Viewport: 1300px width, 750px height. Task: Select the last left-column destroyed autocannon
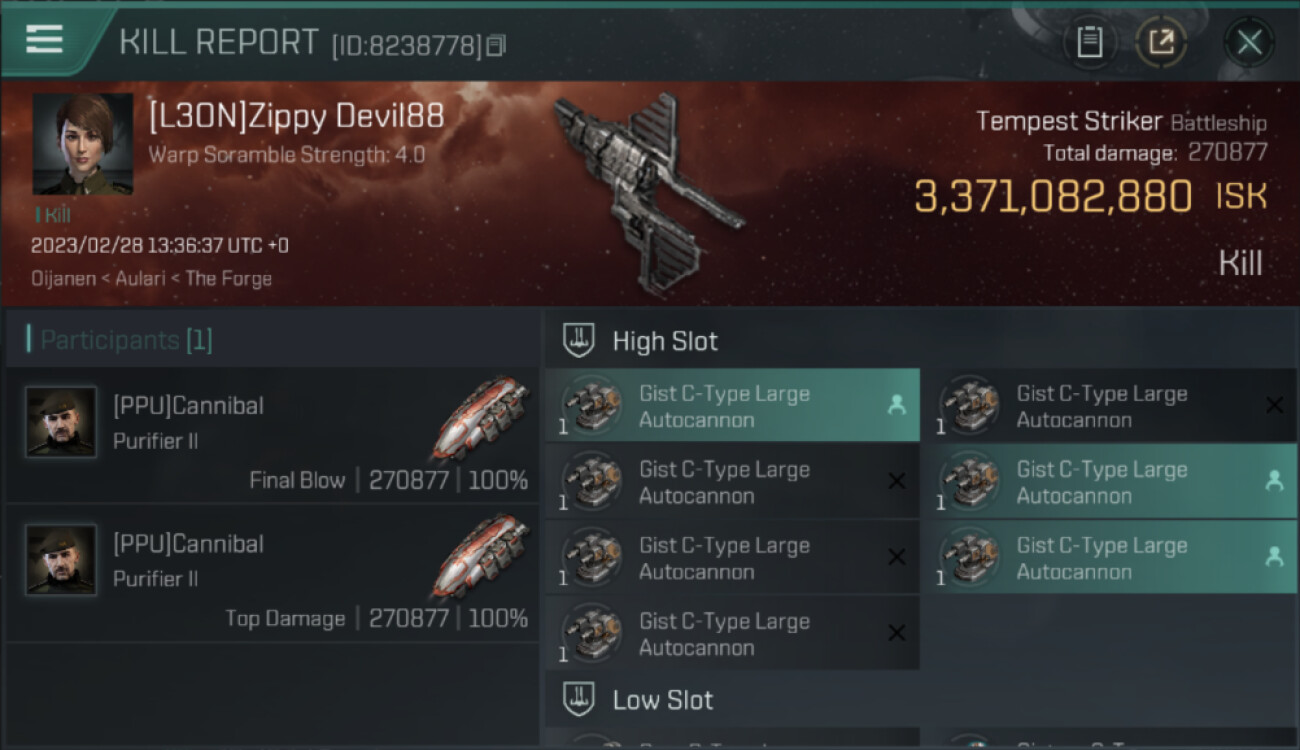pyautogui.click(x=732, y=634)
